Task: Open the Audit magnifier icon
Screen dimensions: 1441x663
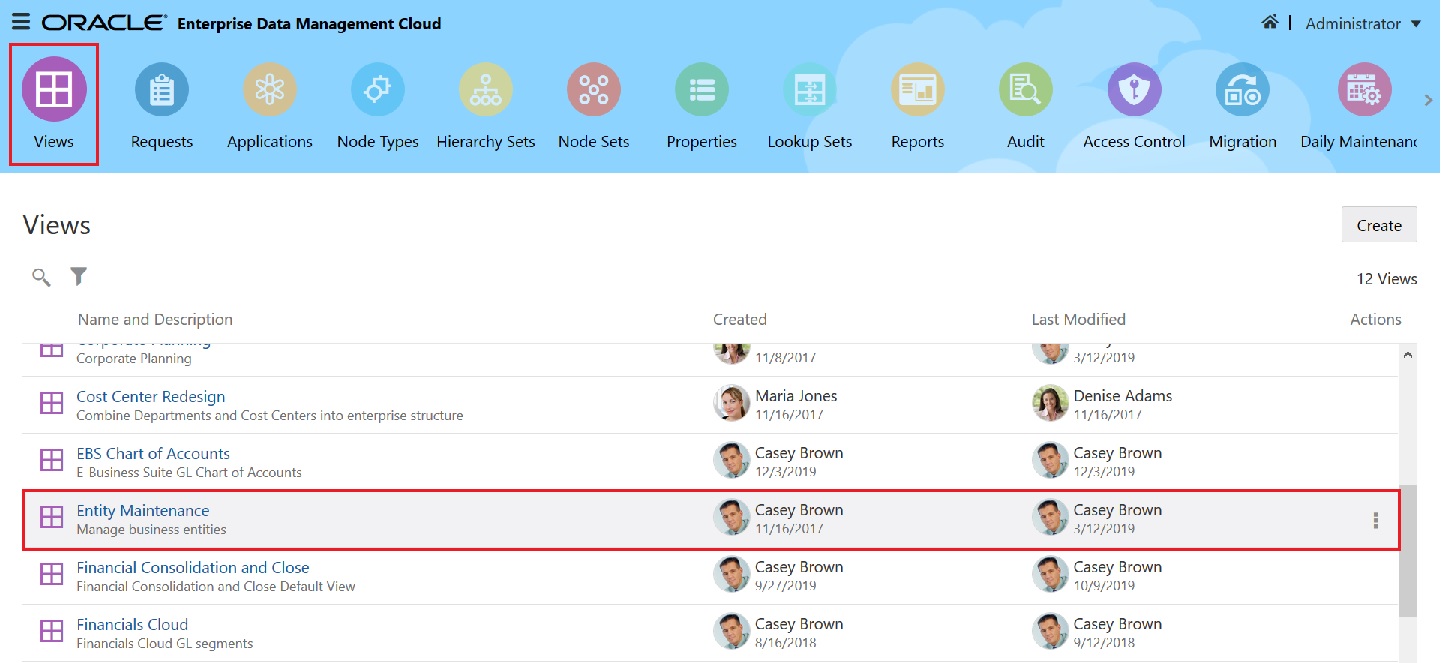Action: click(1026, 90)
